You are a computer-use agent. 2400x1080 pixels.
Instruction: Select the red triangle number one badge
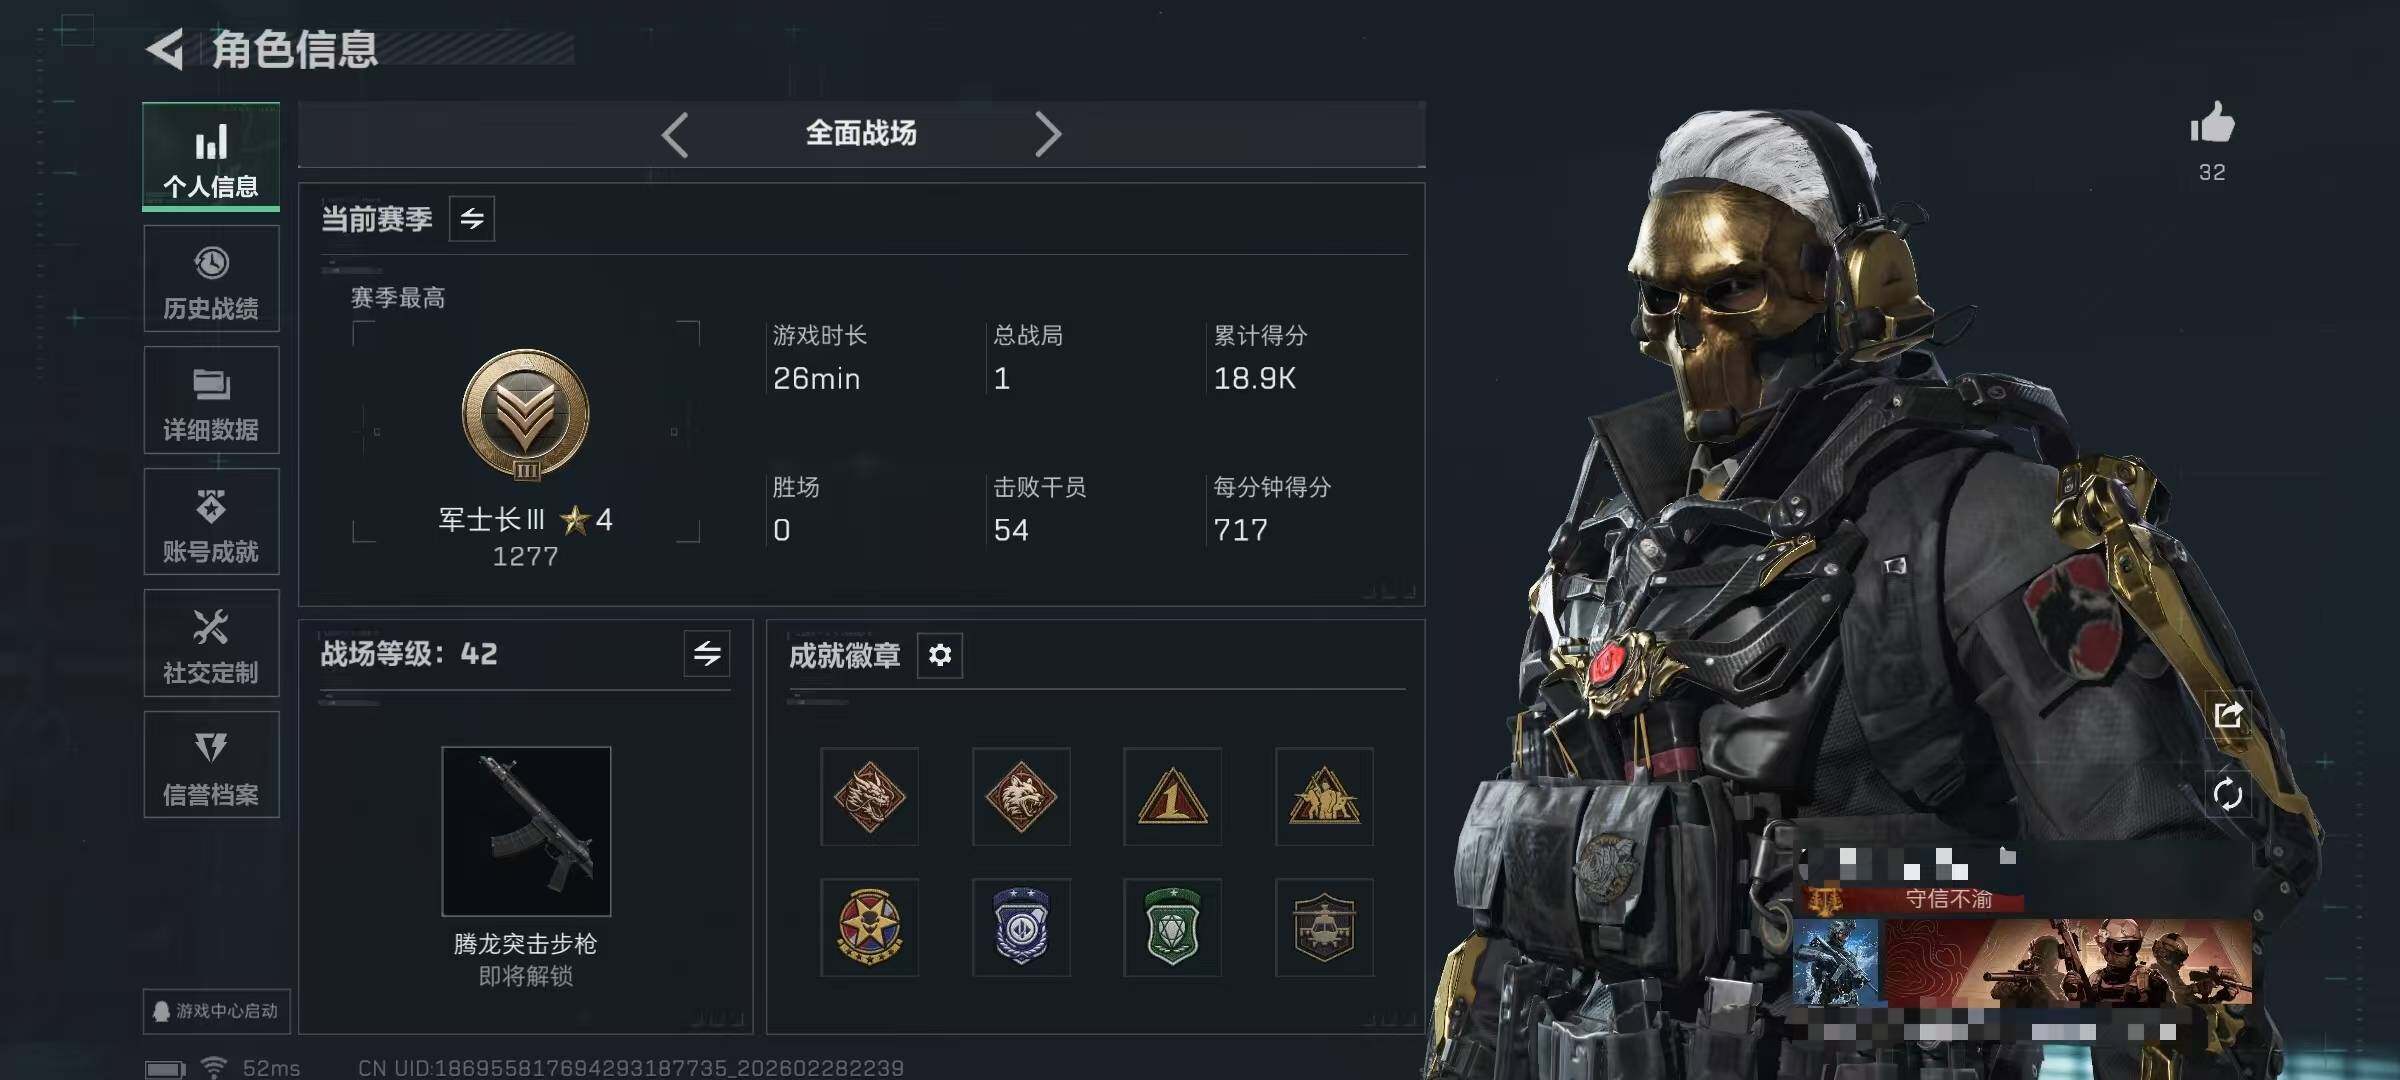[1172, 797]
